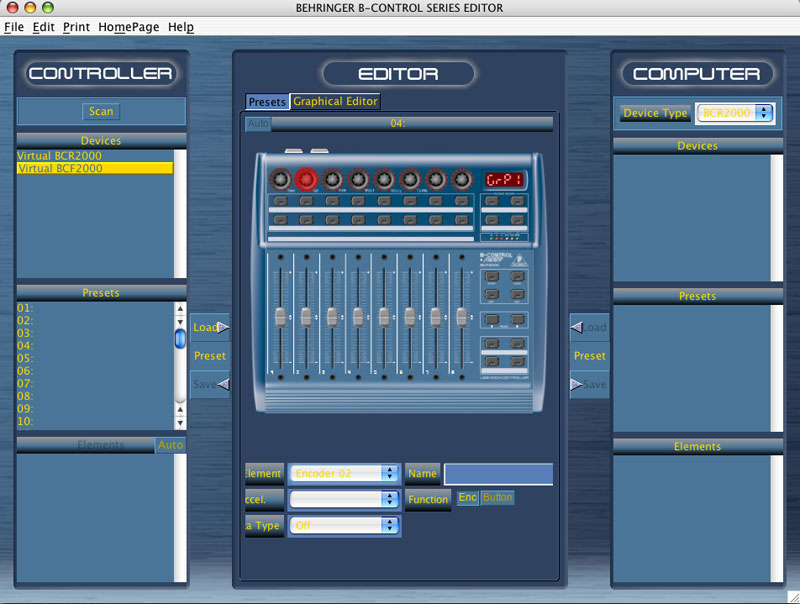
Task: Open the Data Type dropdown showing Off
Action: [344, 525]
